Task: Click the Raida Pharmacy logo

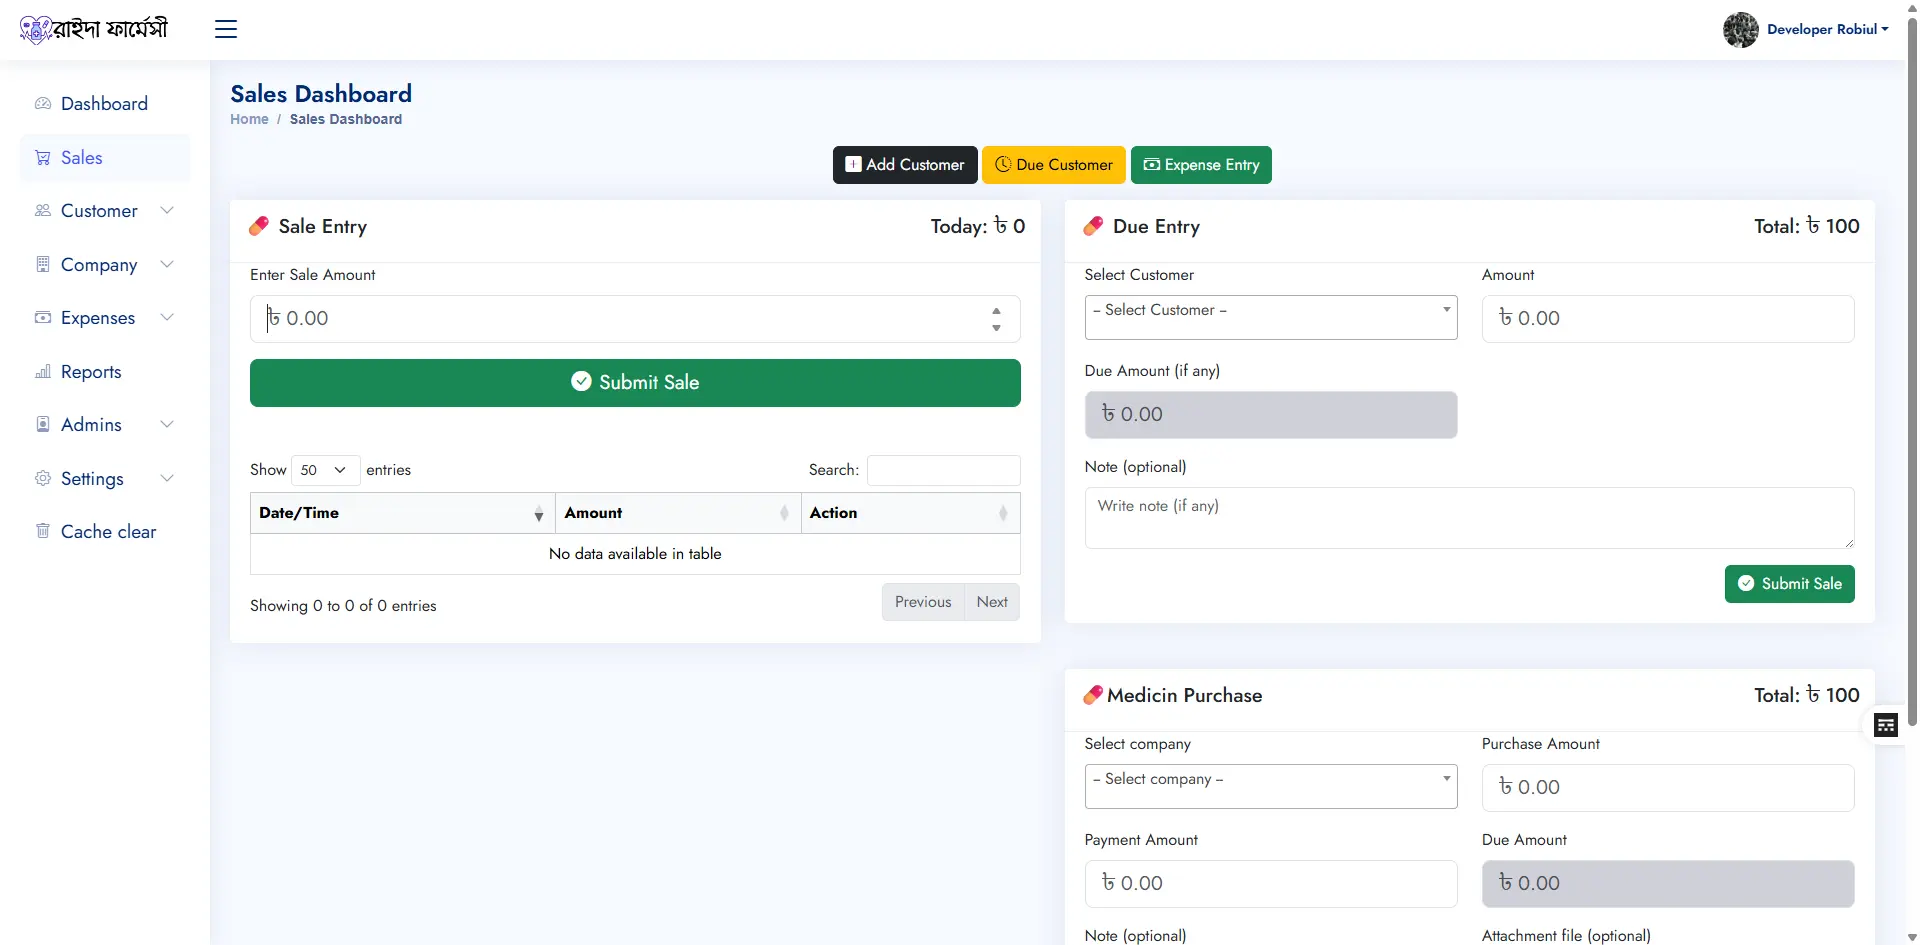Action: pyautogui.click(x=94, y=29)
